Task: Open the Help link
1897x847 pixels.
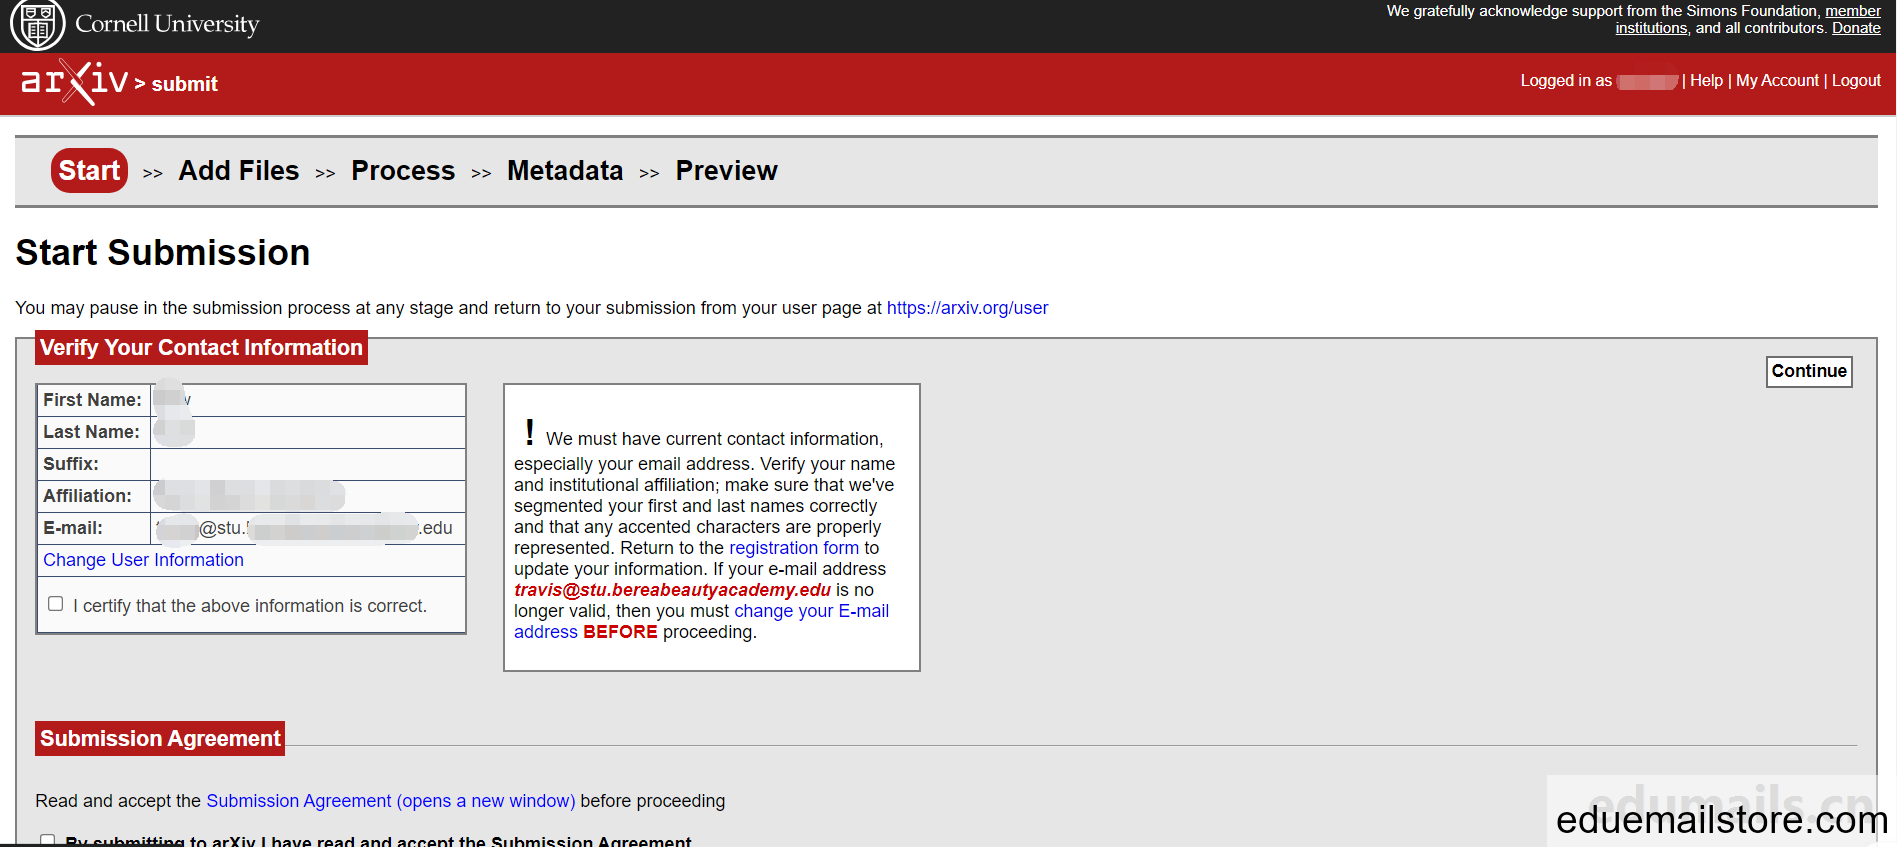Action: (1706, 80)
